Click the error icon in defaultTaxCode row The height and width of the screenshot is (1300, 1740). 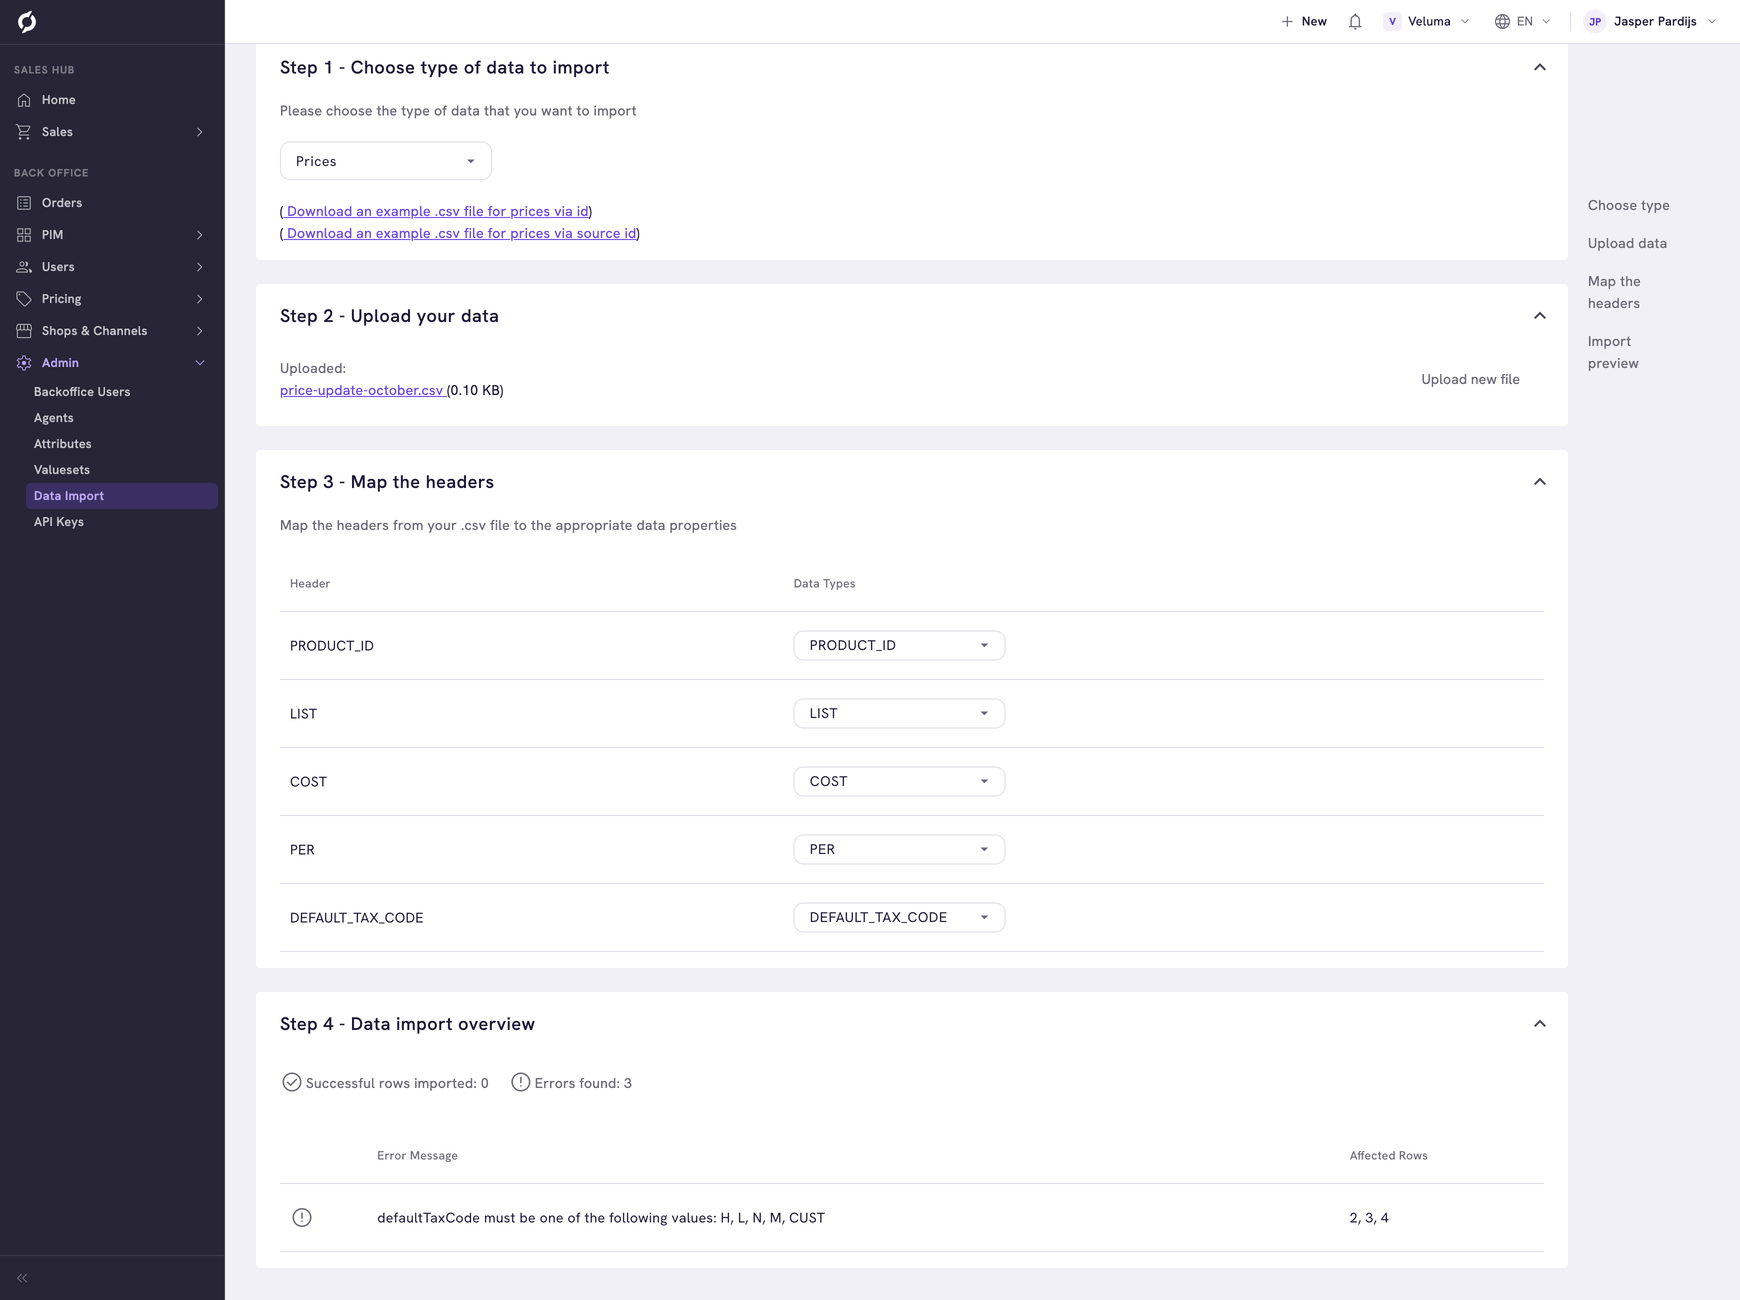coord(302,1218)
